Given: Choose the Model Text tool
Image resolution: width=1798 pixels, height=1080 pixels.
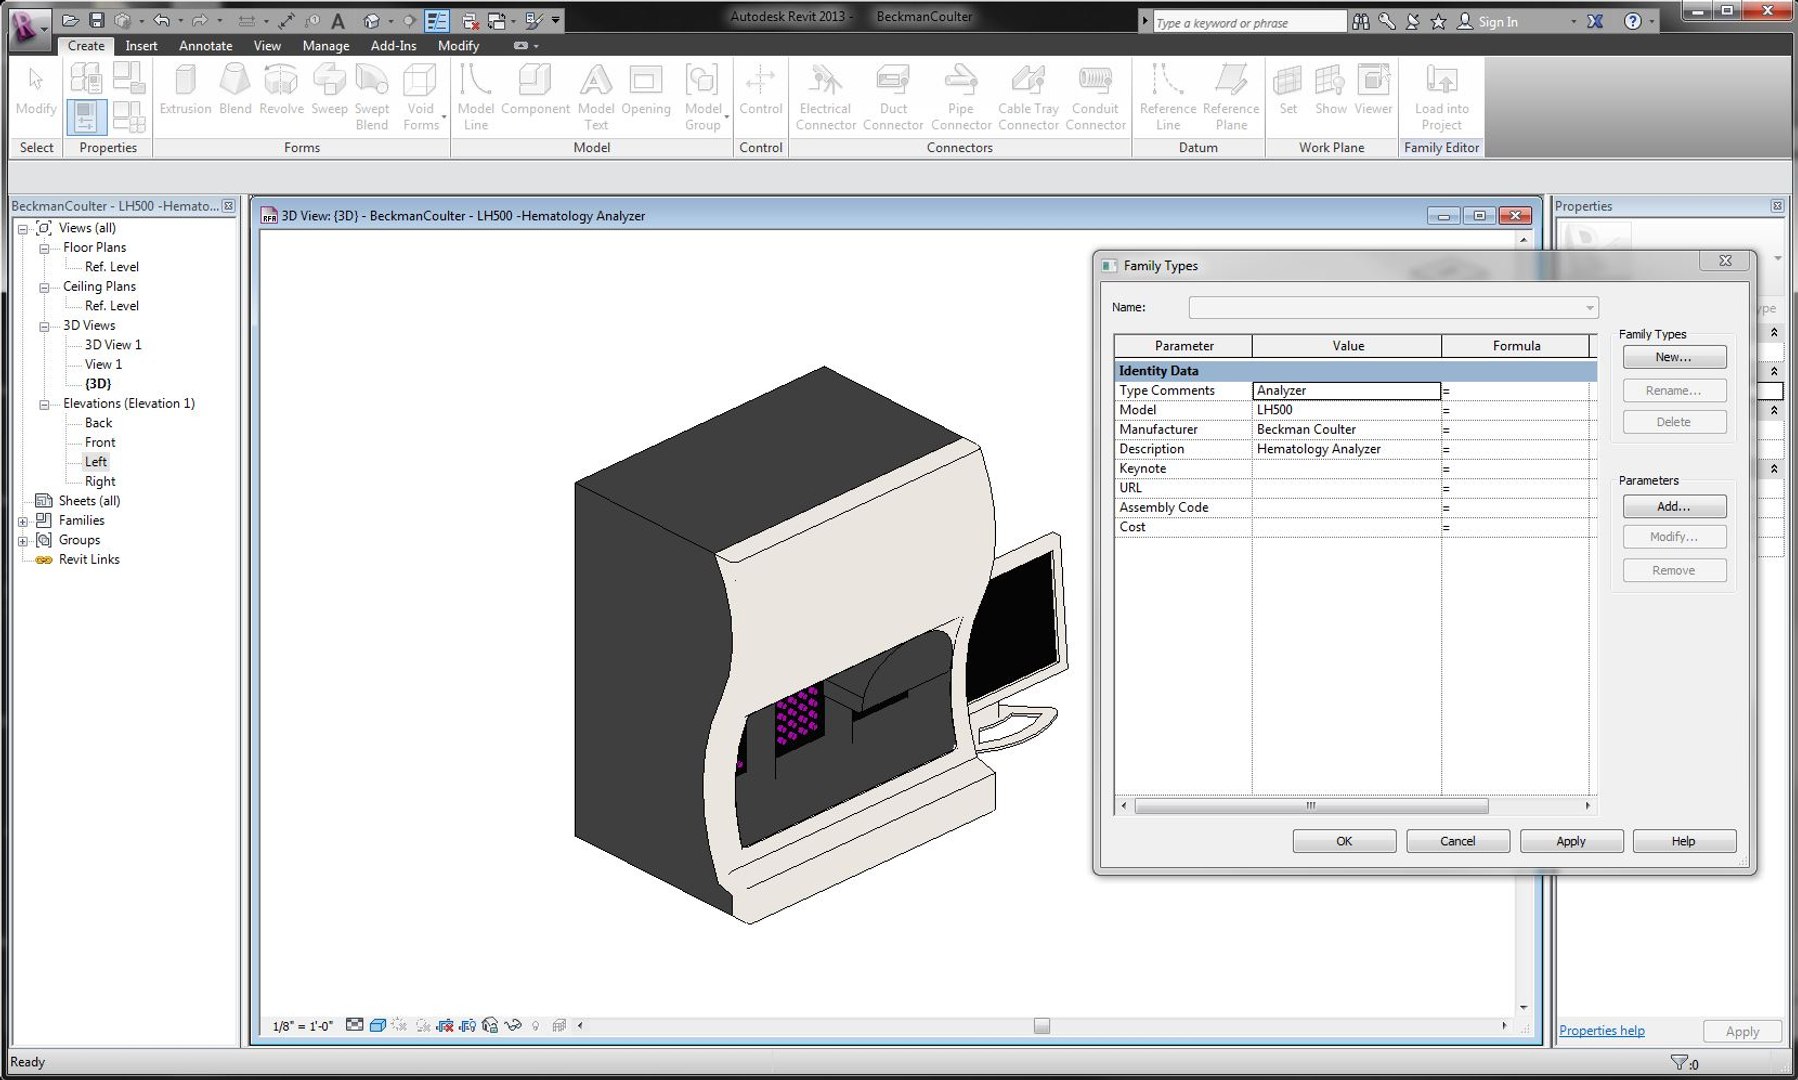Looking at the screenshot, I should tap(596, 97).
